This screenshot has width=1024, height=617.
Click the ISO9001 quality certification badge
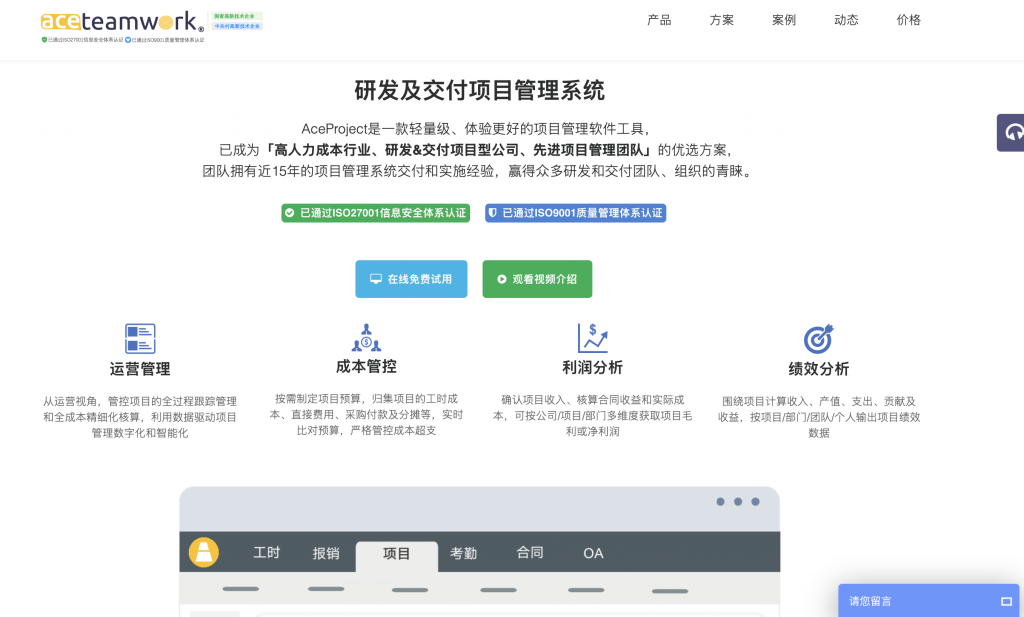(x=575, y=213)
